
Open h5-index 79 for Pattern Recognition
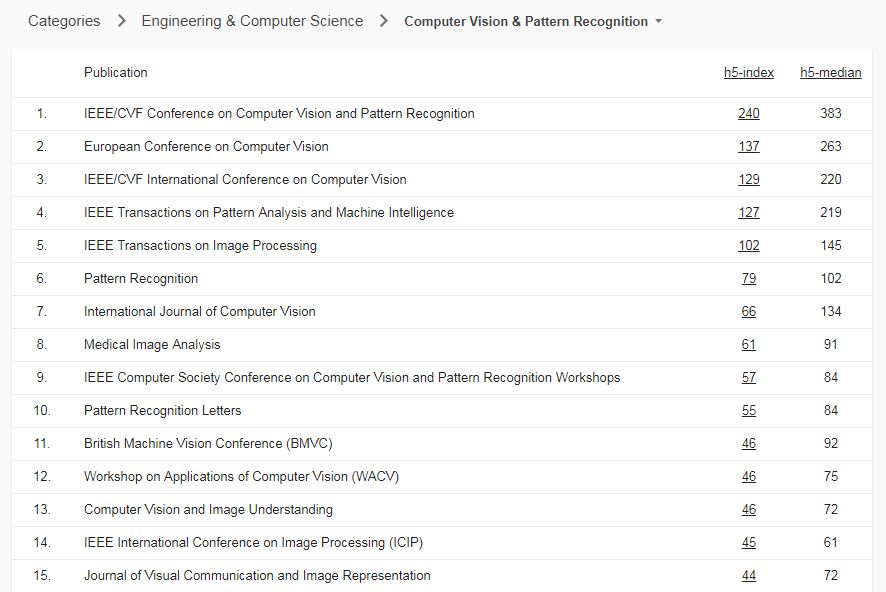pyautogui.click(x=749, y=279)
